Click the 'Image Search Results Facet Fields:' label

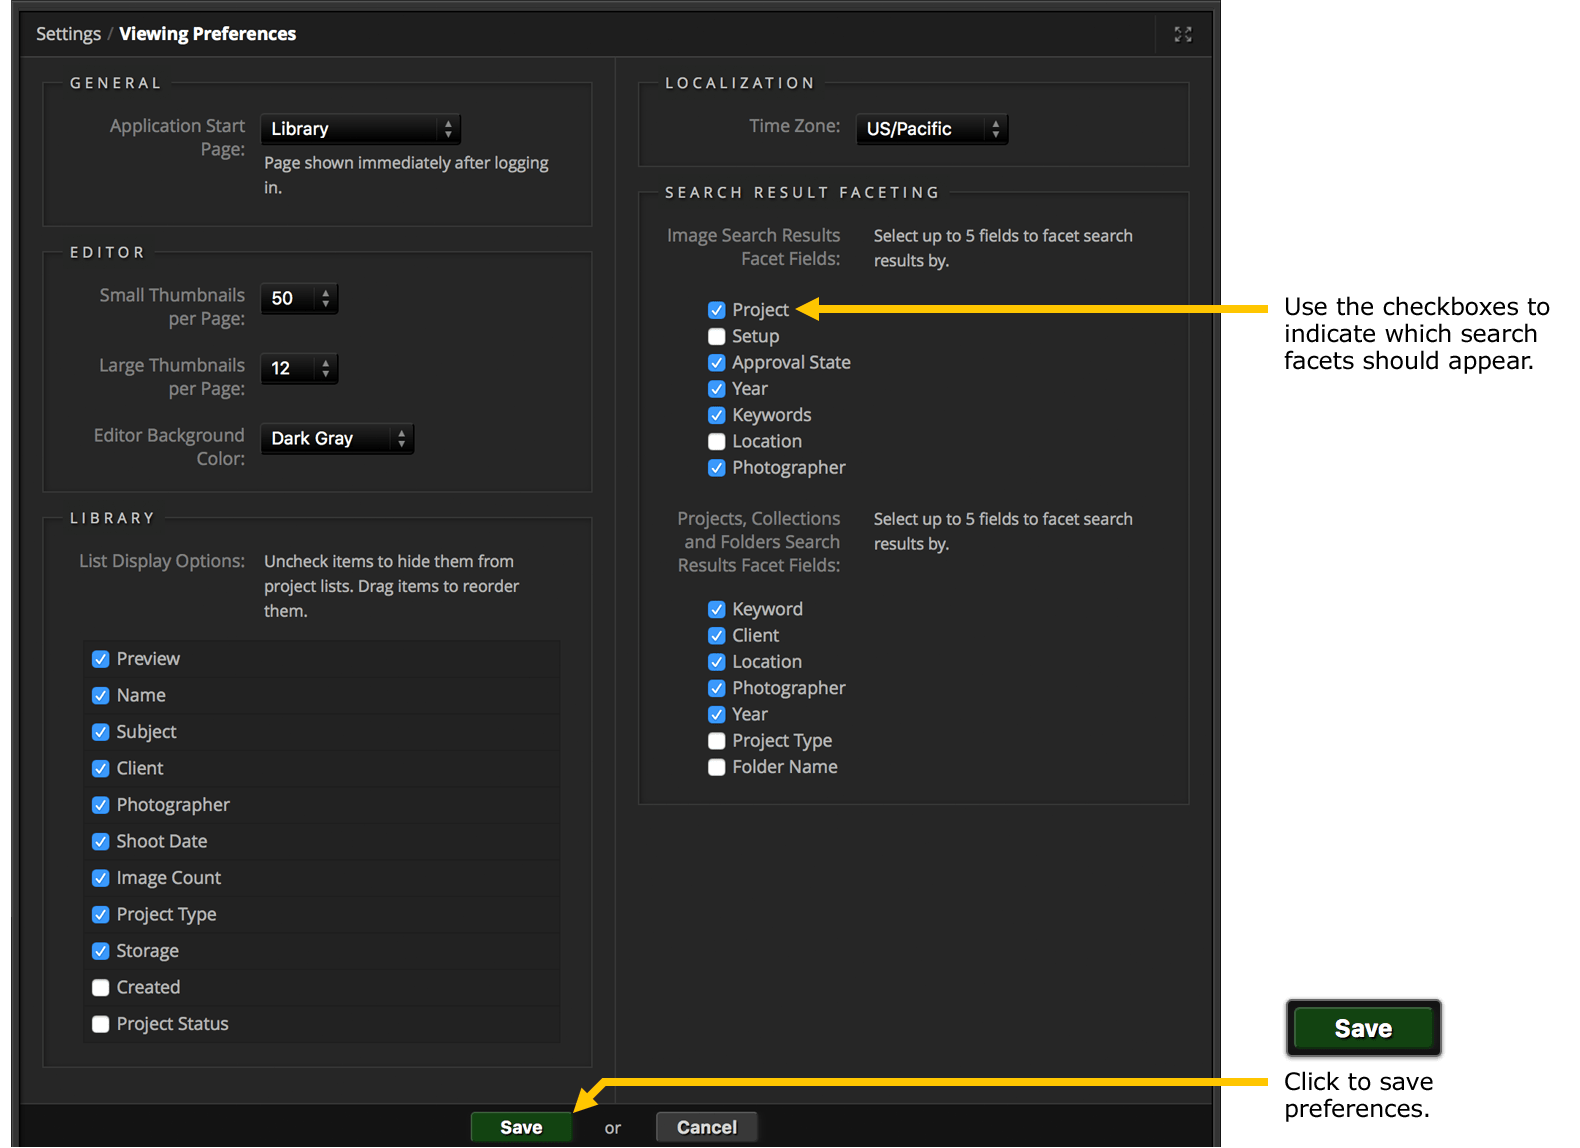click(x=754, y=247)
